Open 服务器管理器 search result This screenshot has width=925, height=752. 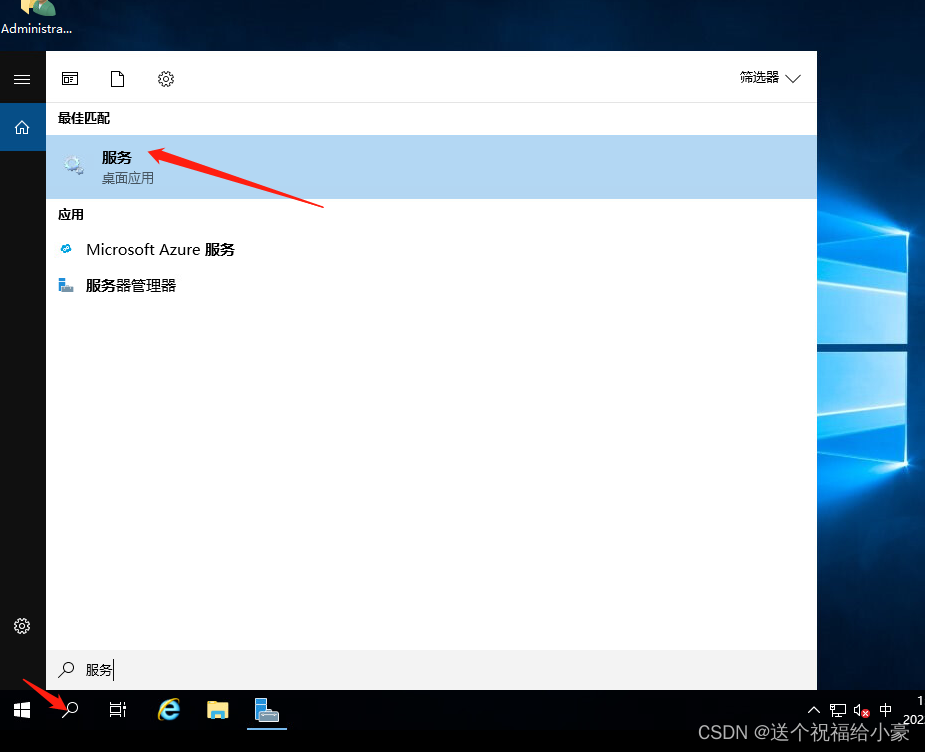pyautogui.click(x=431, y=285)
